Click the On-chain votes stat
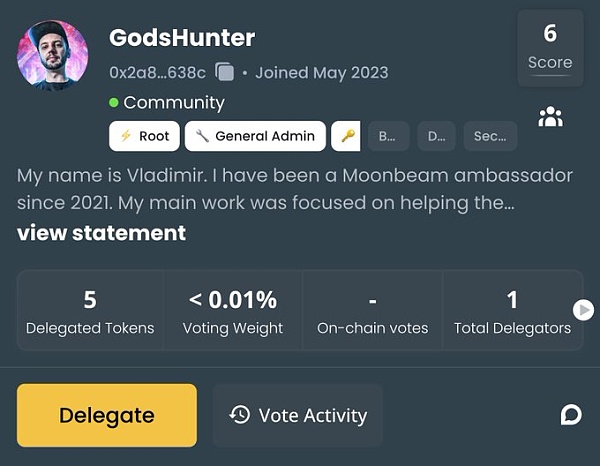The height and width of the screenshot is (466, 600). [x=372, y=311]
